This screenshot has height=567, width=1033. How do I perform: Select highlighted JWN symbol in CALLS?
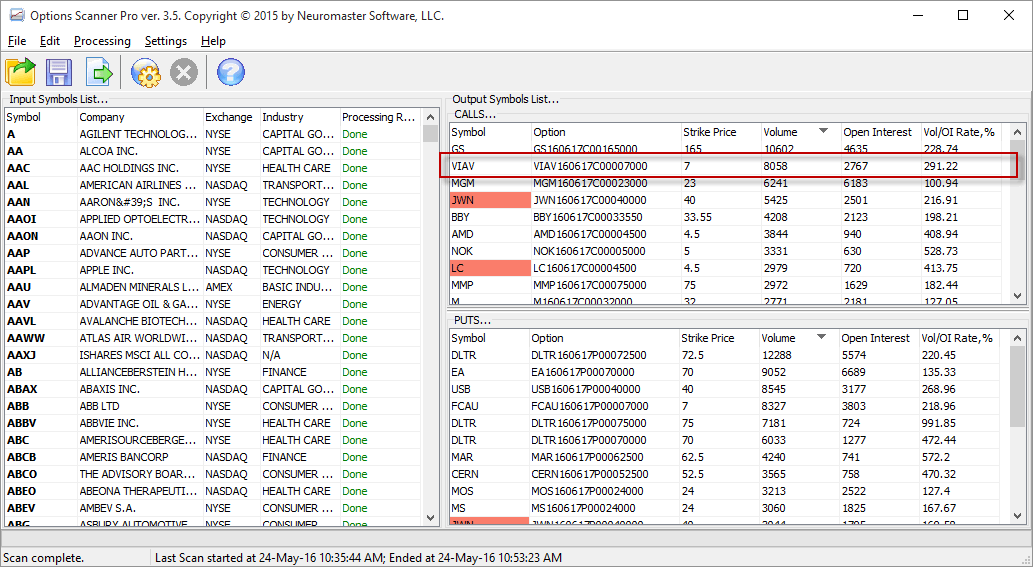[490, 200]
